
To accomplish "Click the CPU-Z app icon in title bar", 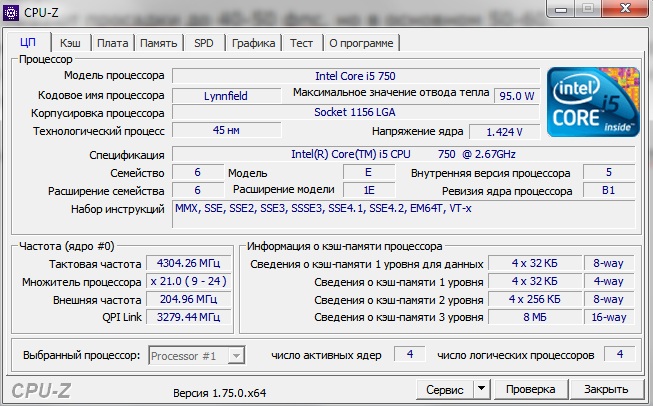I will (x=10, y=12).
